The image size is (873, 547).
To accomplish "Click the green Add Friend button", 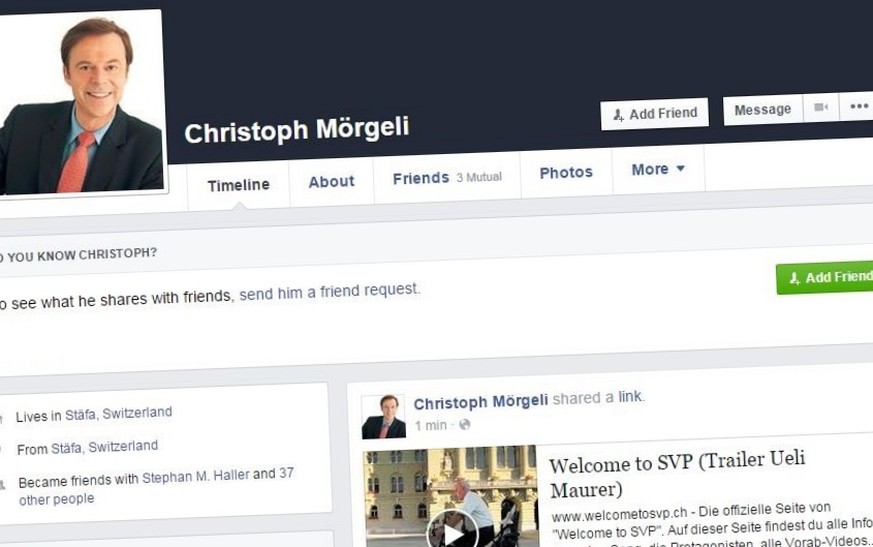I will pyautogui.click(x=825, y=277).
